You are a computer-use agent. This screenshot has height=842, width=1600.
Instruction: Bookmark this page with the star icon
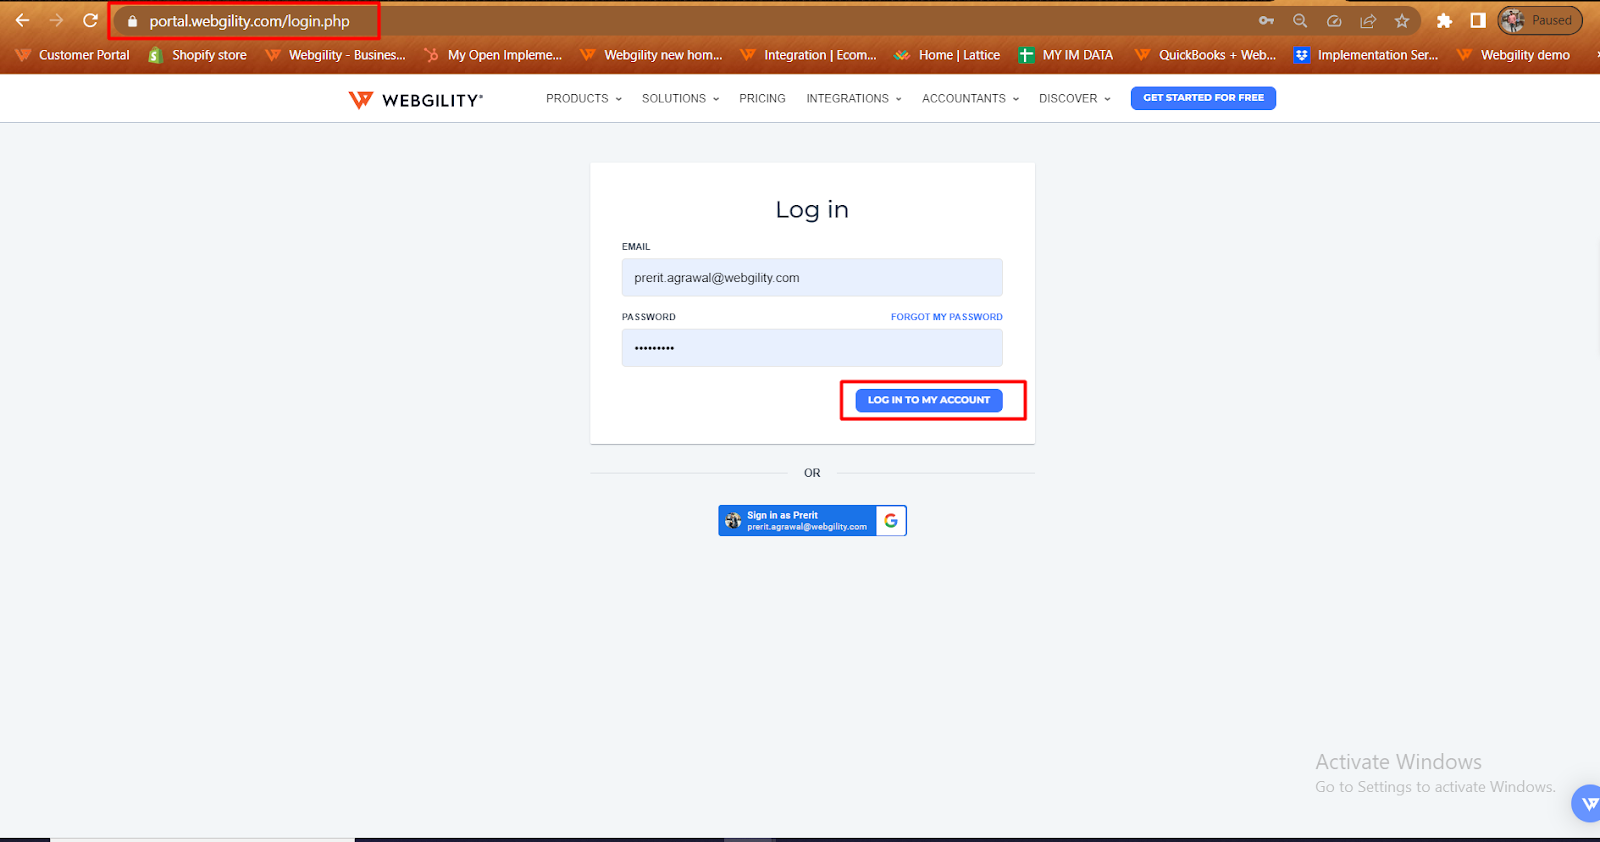click(1402, 20)
